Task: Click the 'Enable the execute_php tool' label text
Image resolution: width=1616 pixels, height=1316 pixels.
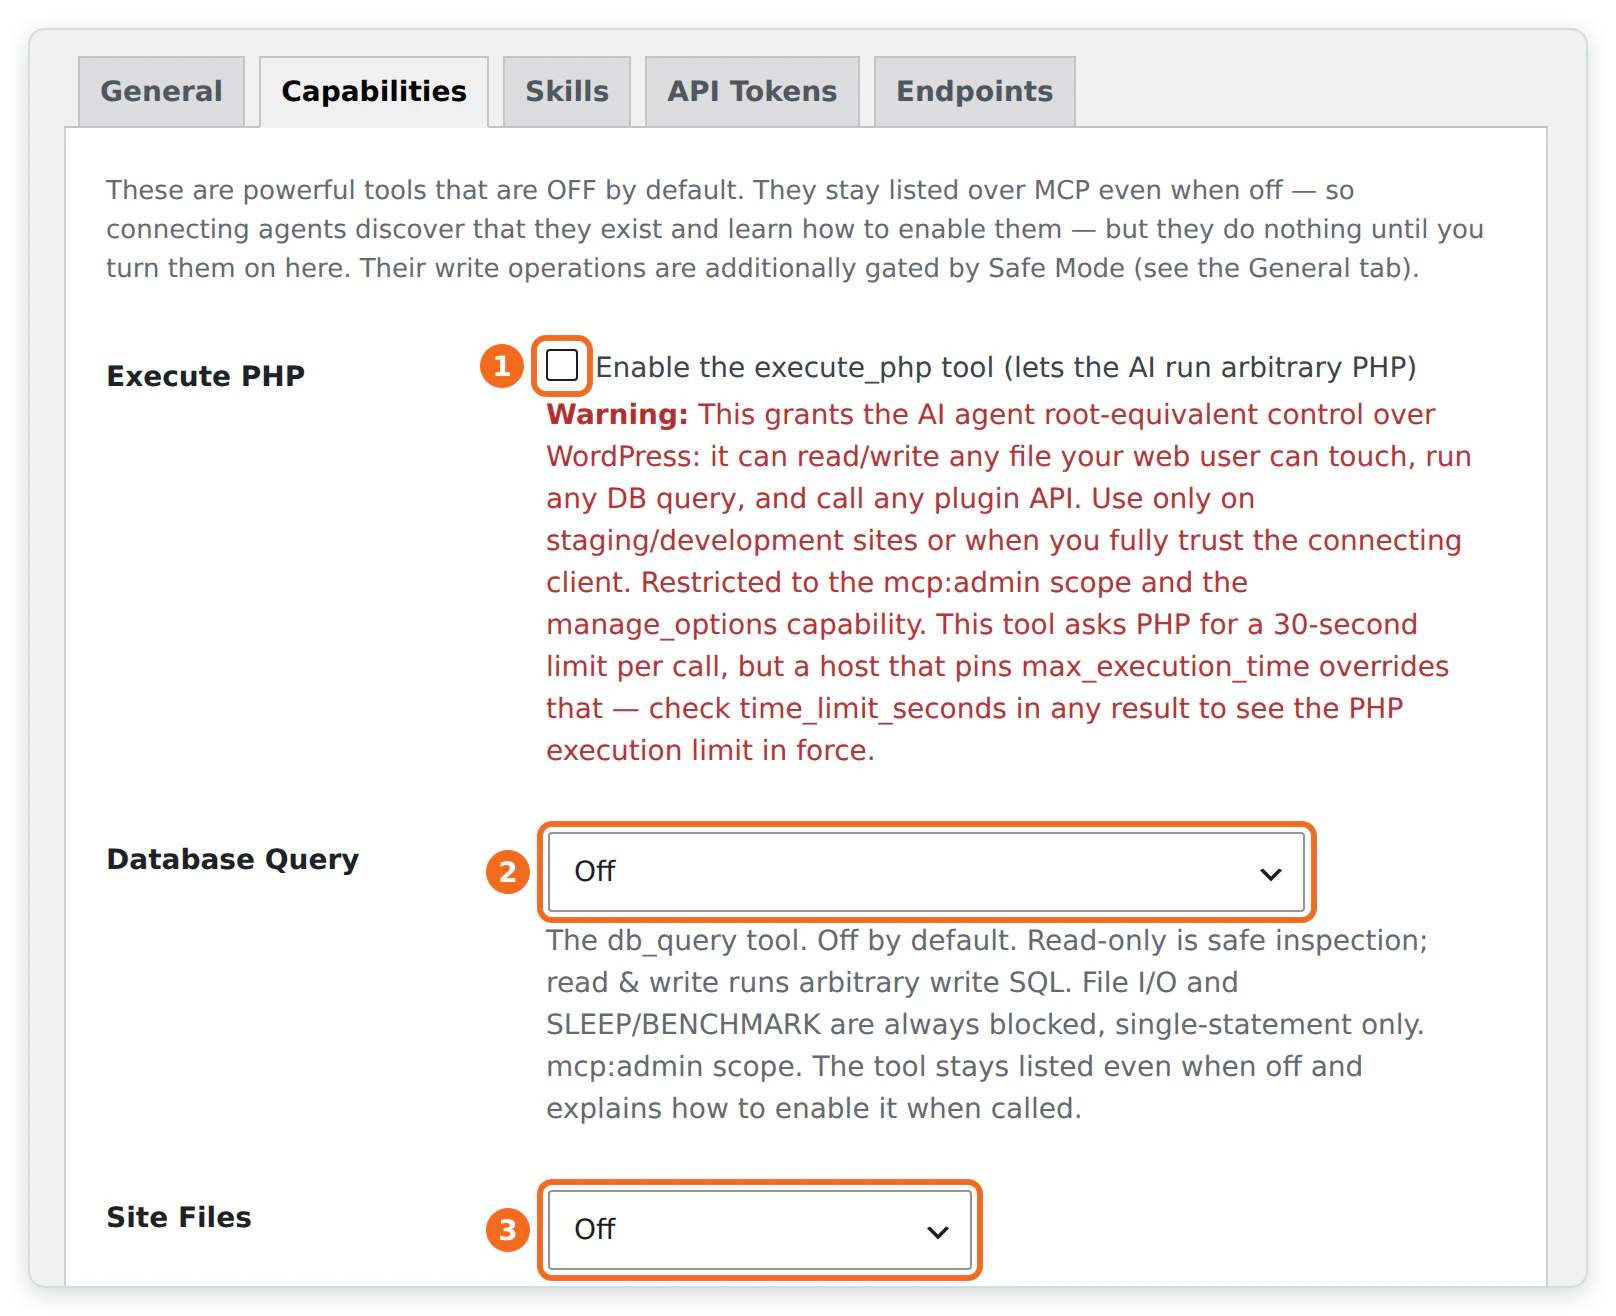Action: click(x=1006, y=367)
